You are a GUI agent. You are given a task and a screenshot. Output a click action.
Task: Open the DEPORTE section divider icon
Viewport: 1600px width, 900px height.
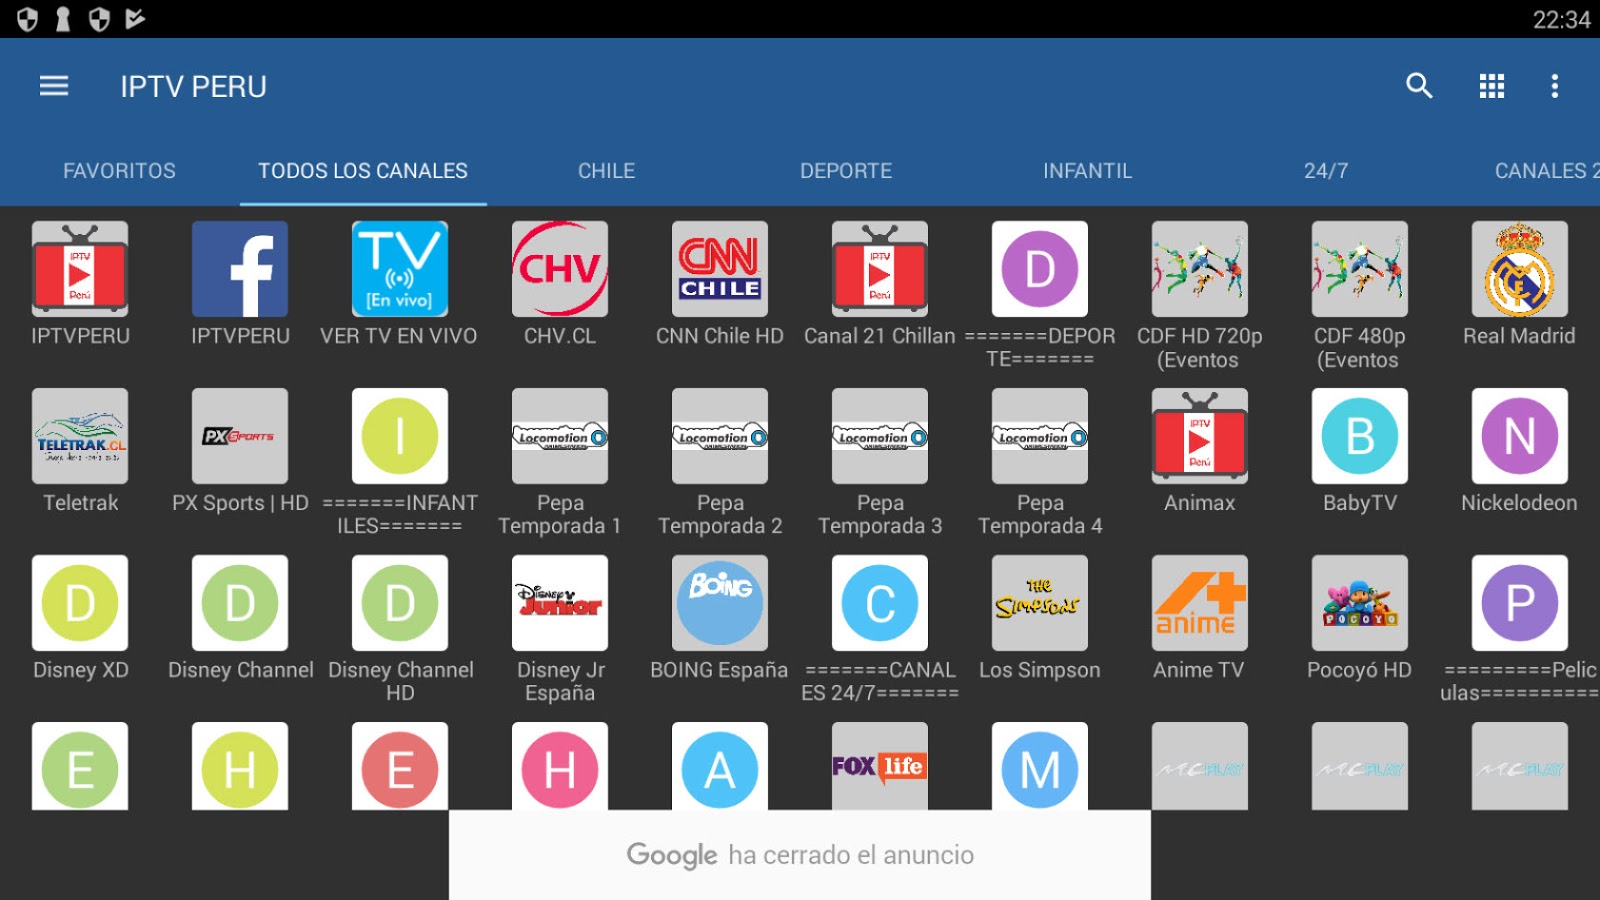1040,269
